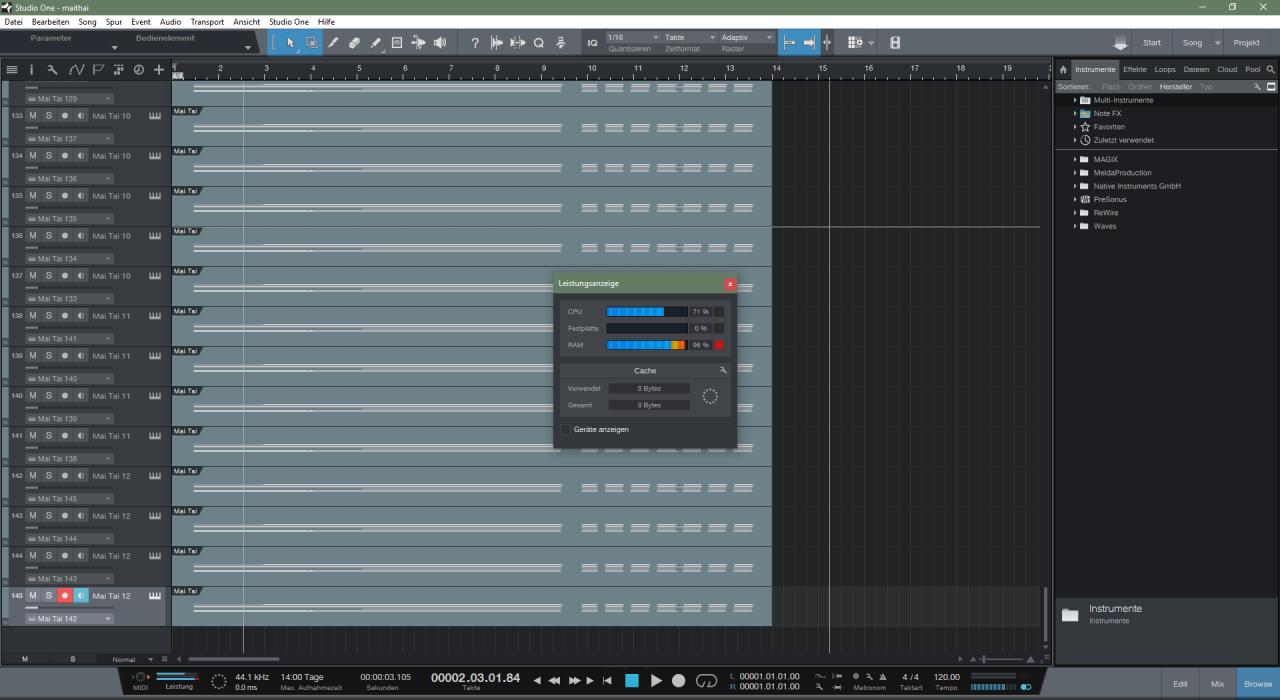Show automation curve icon

(76, 70)
